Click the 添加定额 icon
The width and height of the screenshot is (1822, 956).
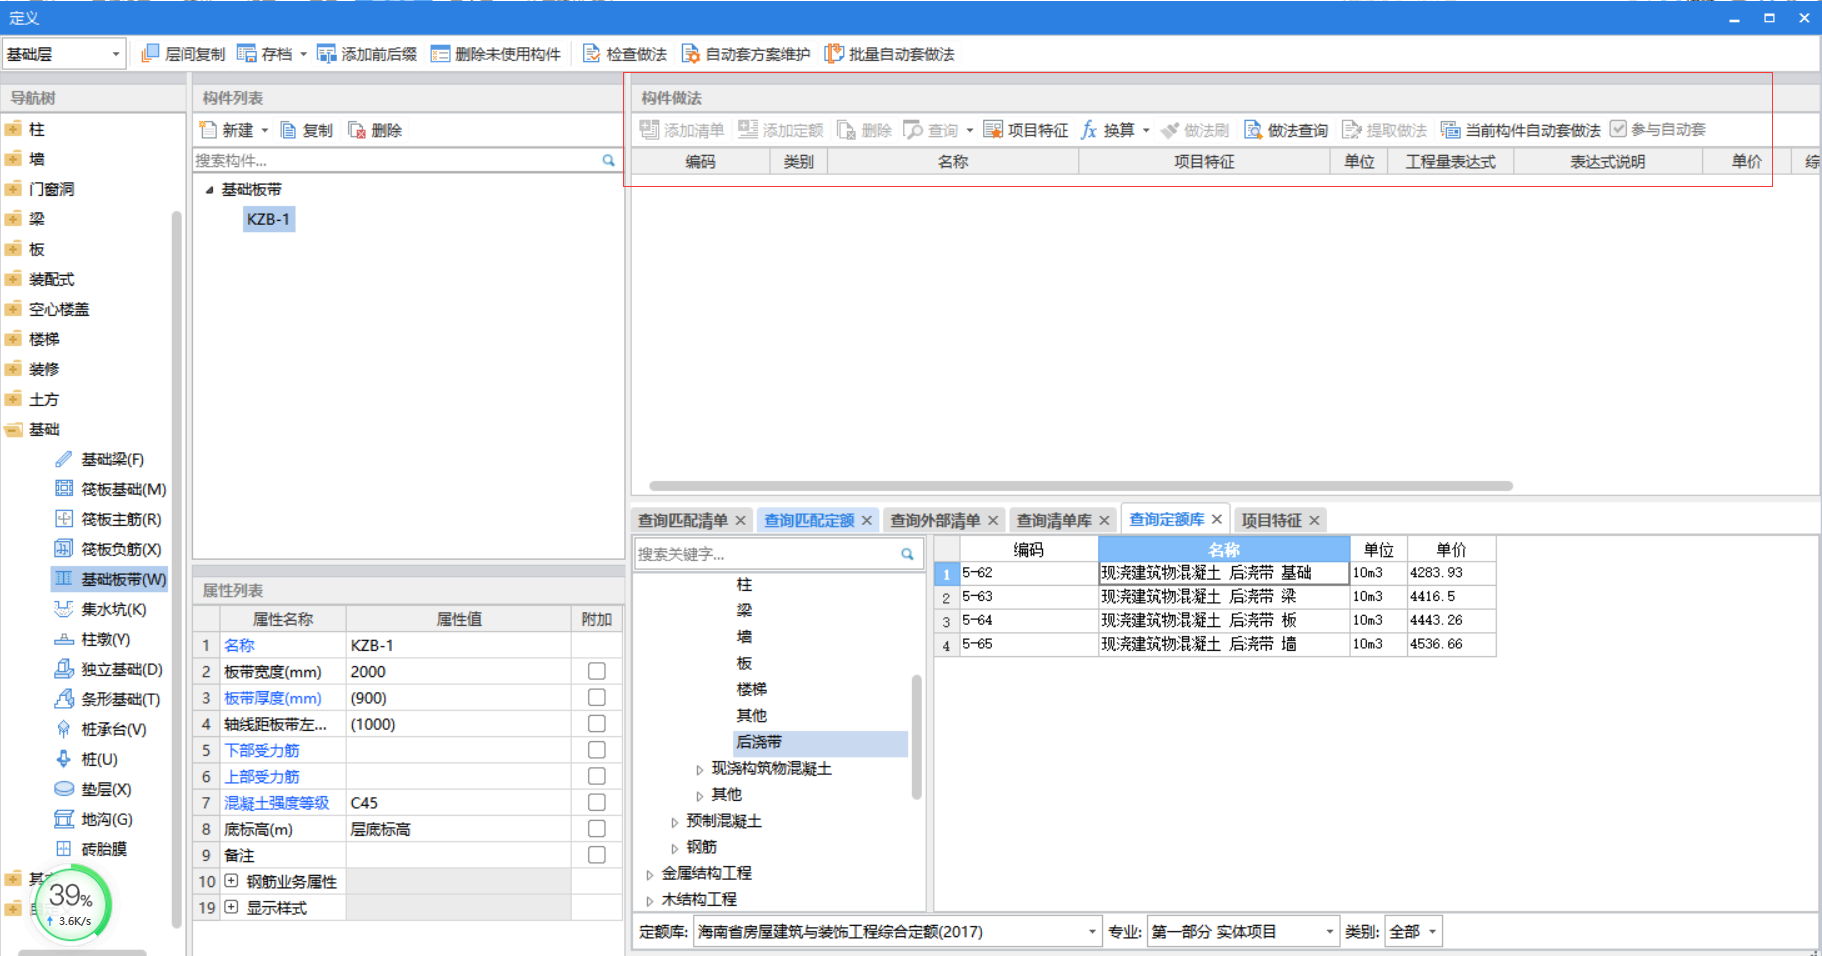tap(748, 130)
